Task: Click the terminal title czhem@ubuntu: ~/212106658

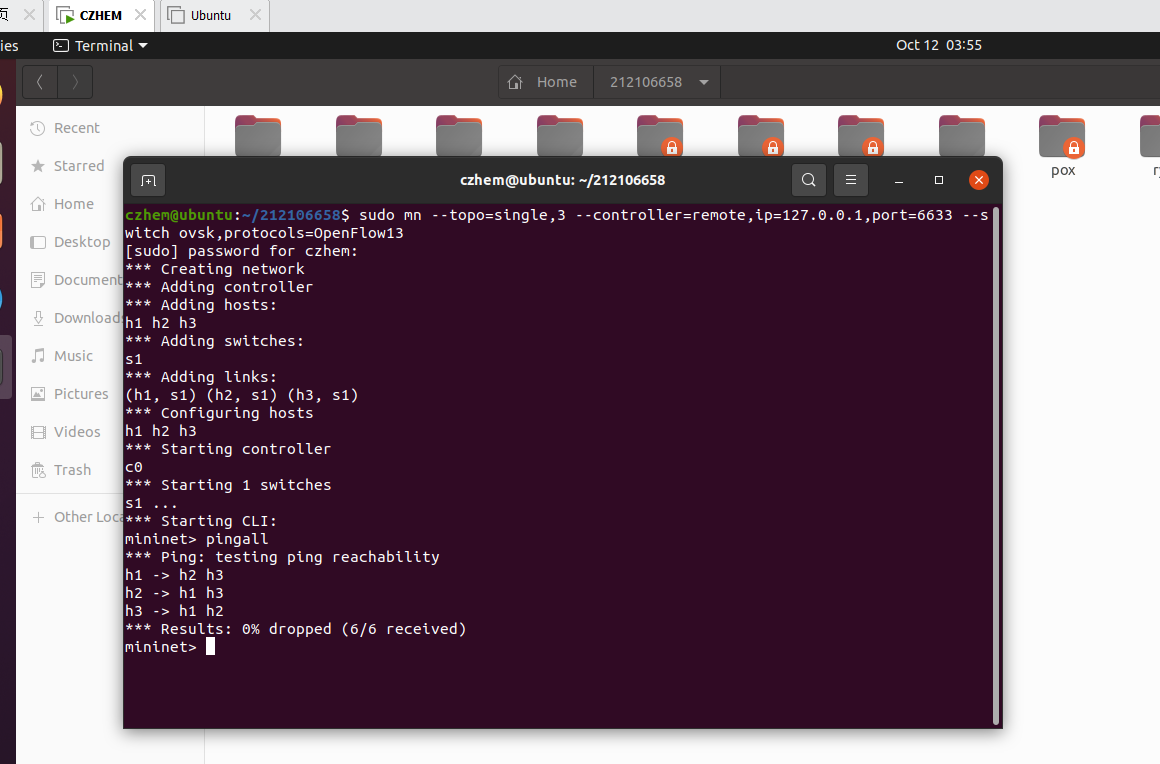Action: point(562,180)
